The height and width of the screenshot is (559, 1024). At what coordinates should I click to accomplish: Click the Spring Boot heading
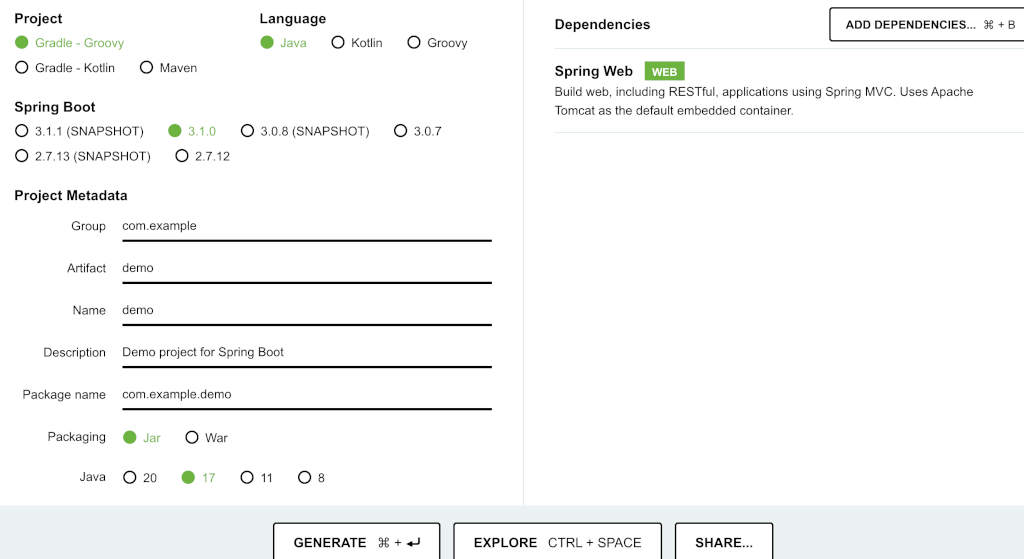pos(55,107)
